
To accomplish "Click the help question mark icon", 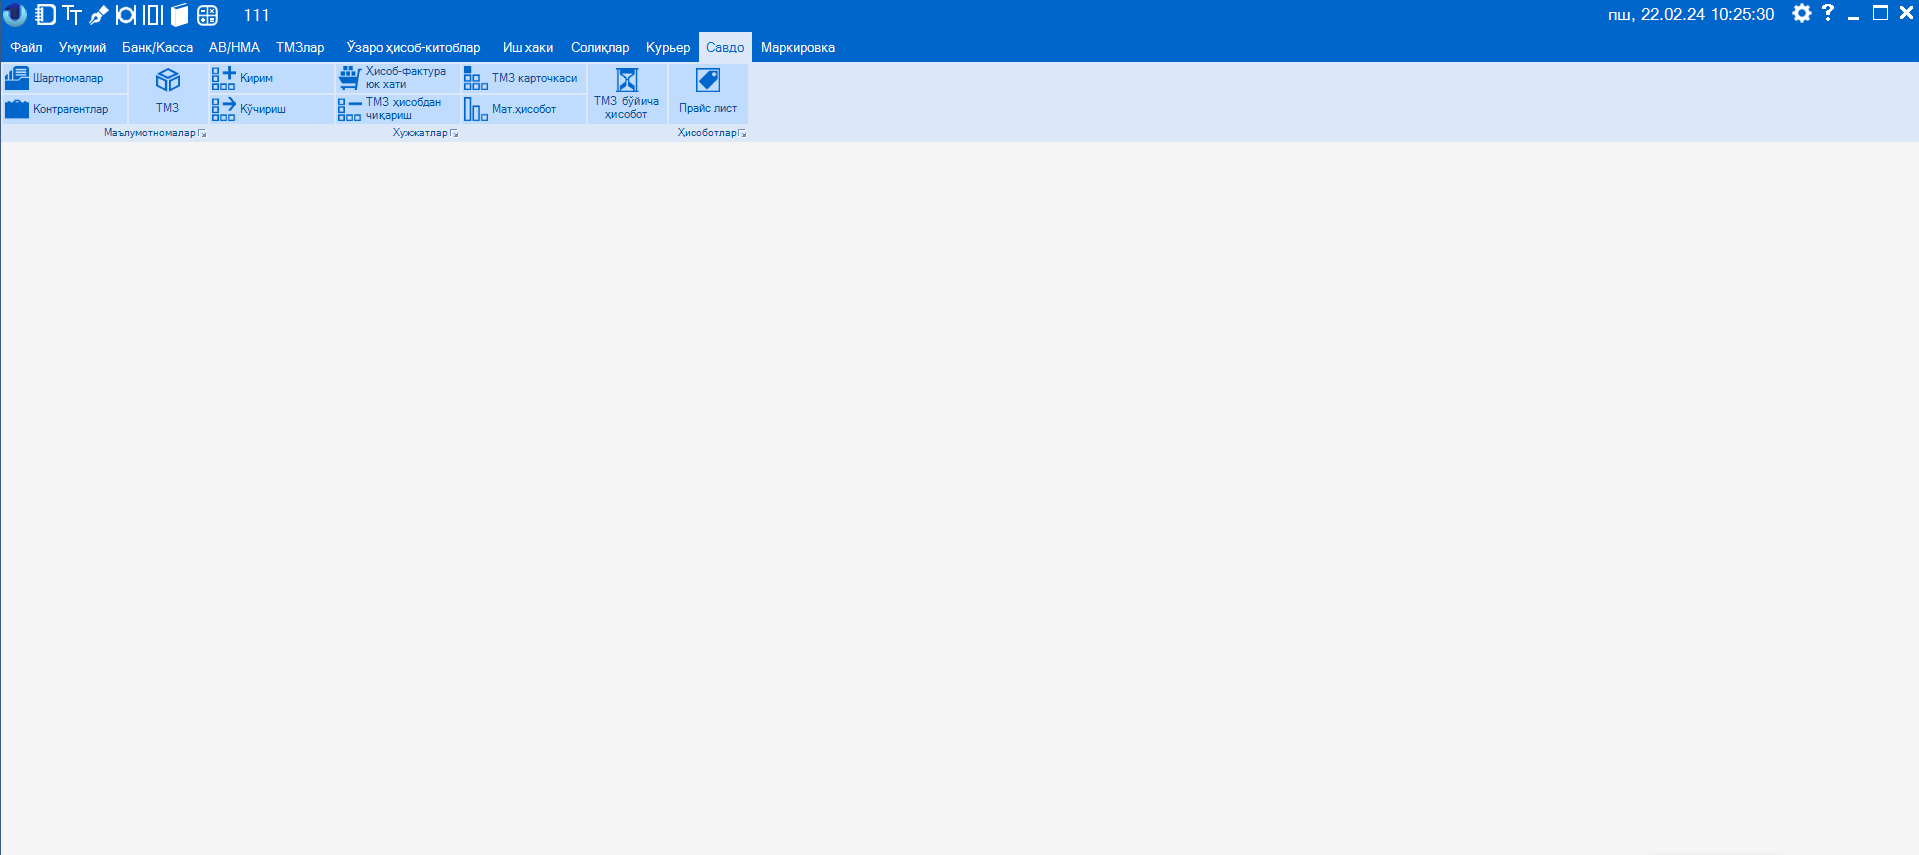I will [x=1828, y=13].
